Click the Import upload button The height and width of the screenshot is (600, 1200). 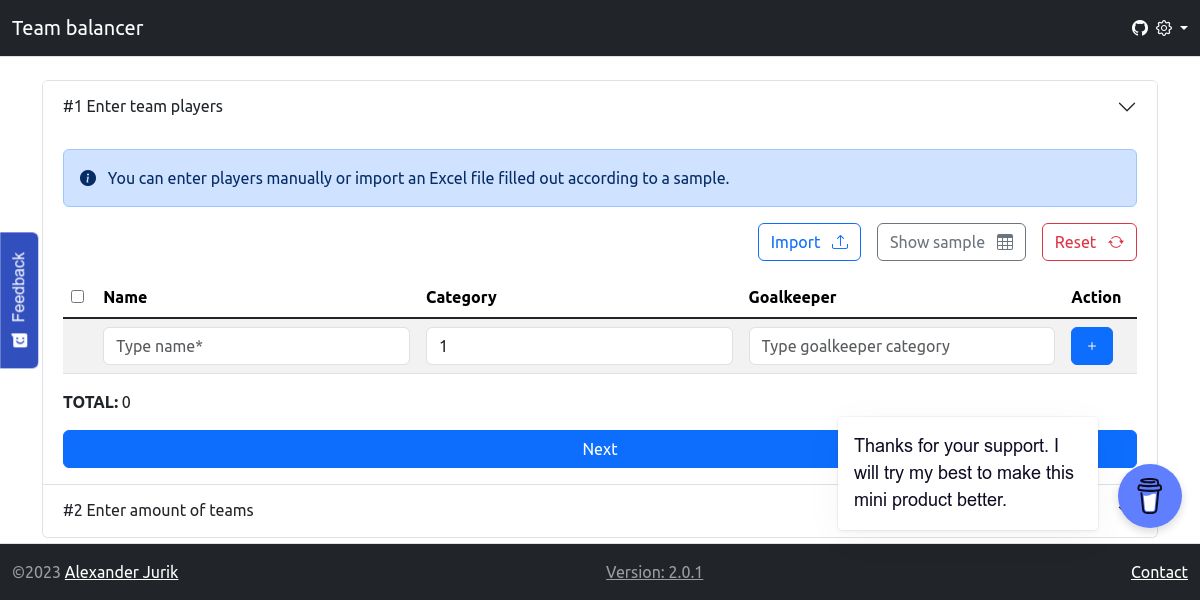(809, 242)
